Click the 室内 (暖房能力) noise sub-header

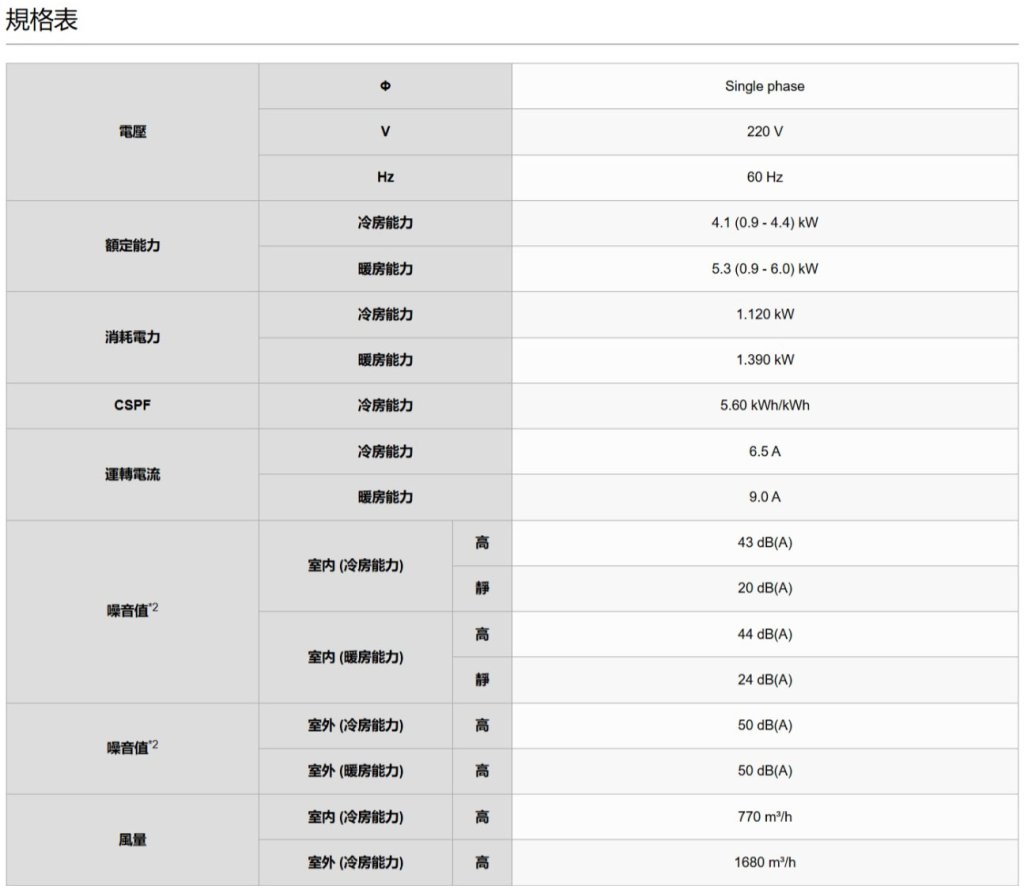[355, 657]
